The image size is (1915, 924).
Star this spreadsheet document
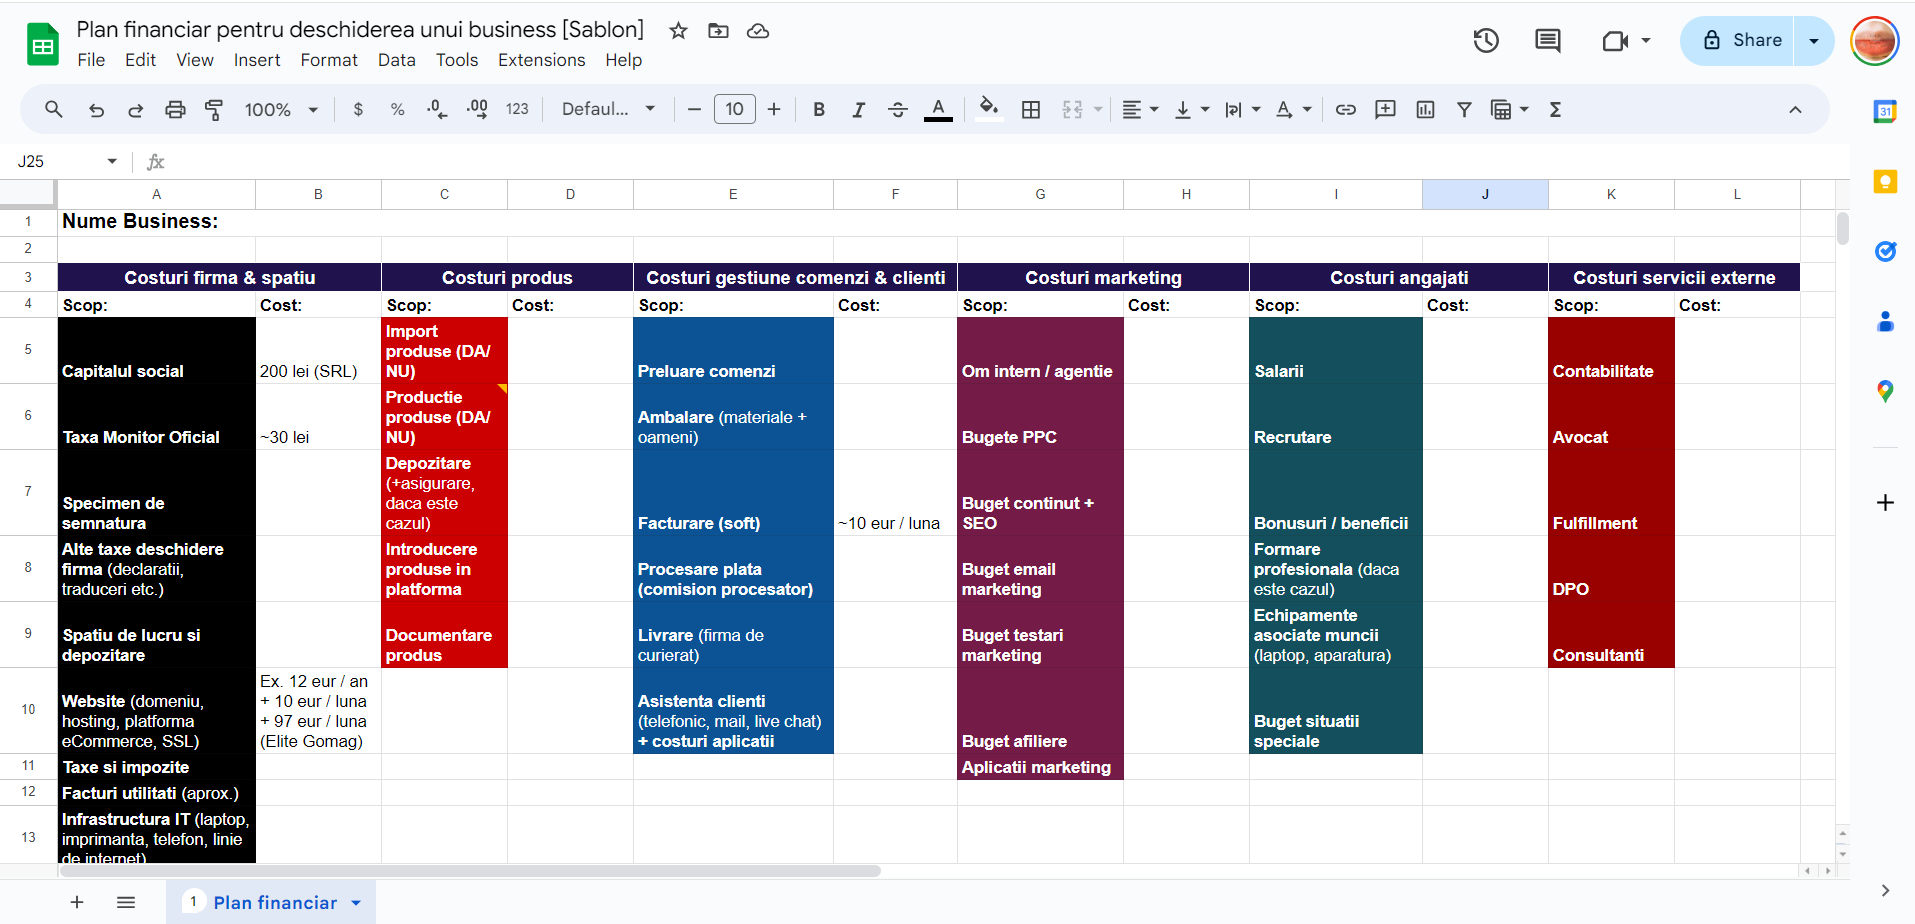click(678, 30)
